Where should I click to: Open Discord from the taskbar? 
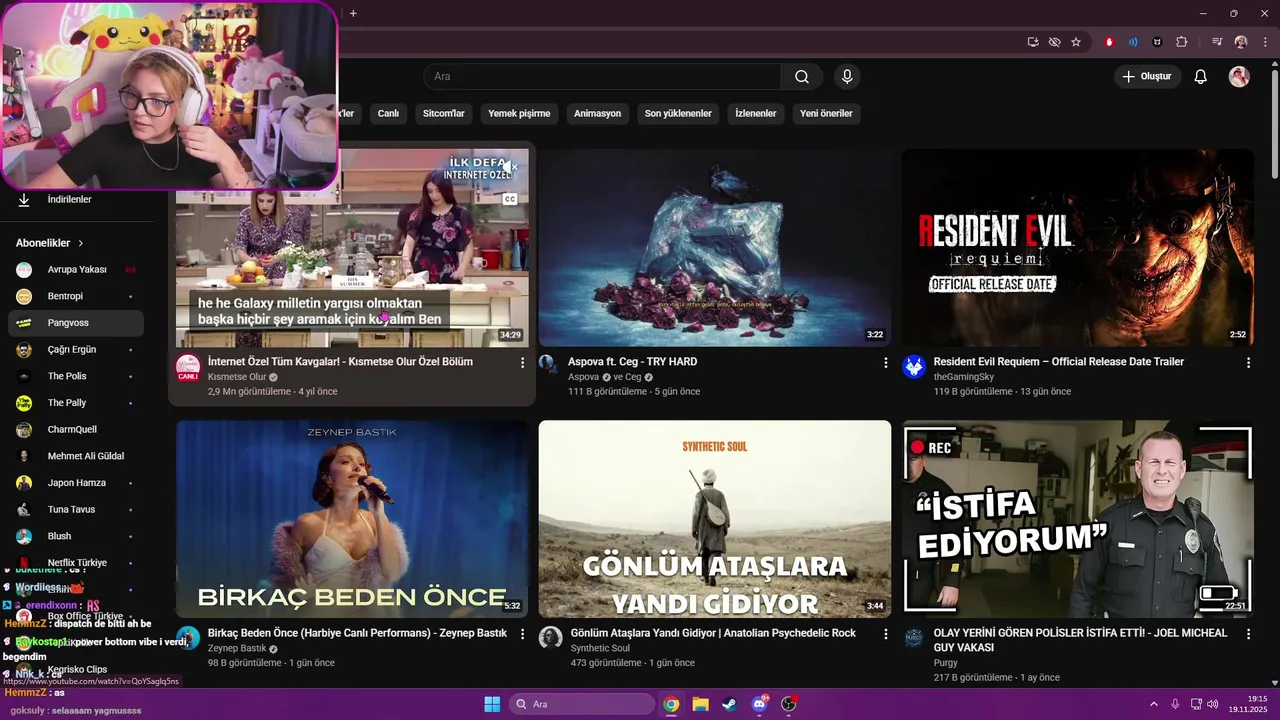[x=759, y=704]
